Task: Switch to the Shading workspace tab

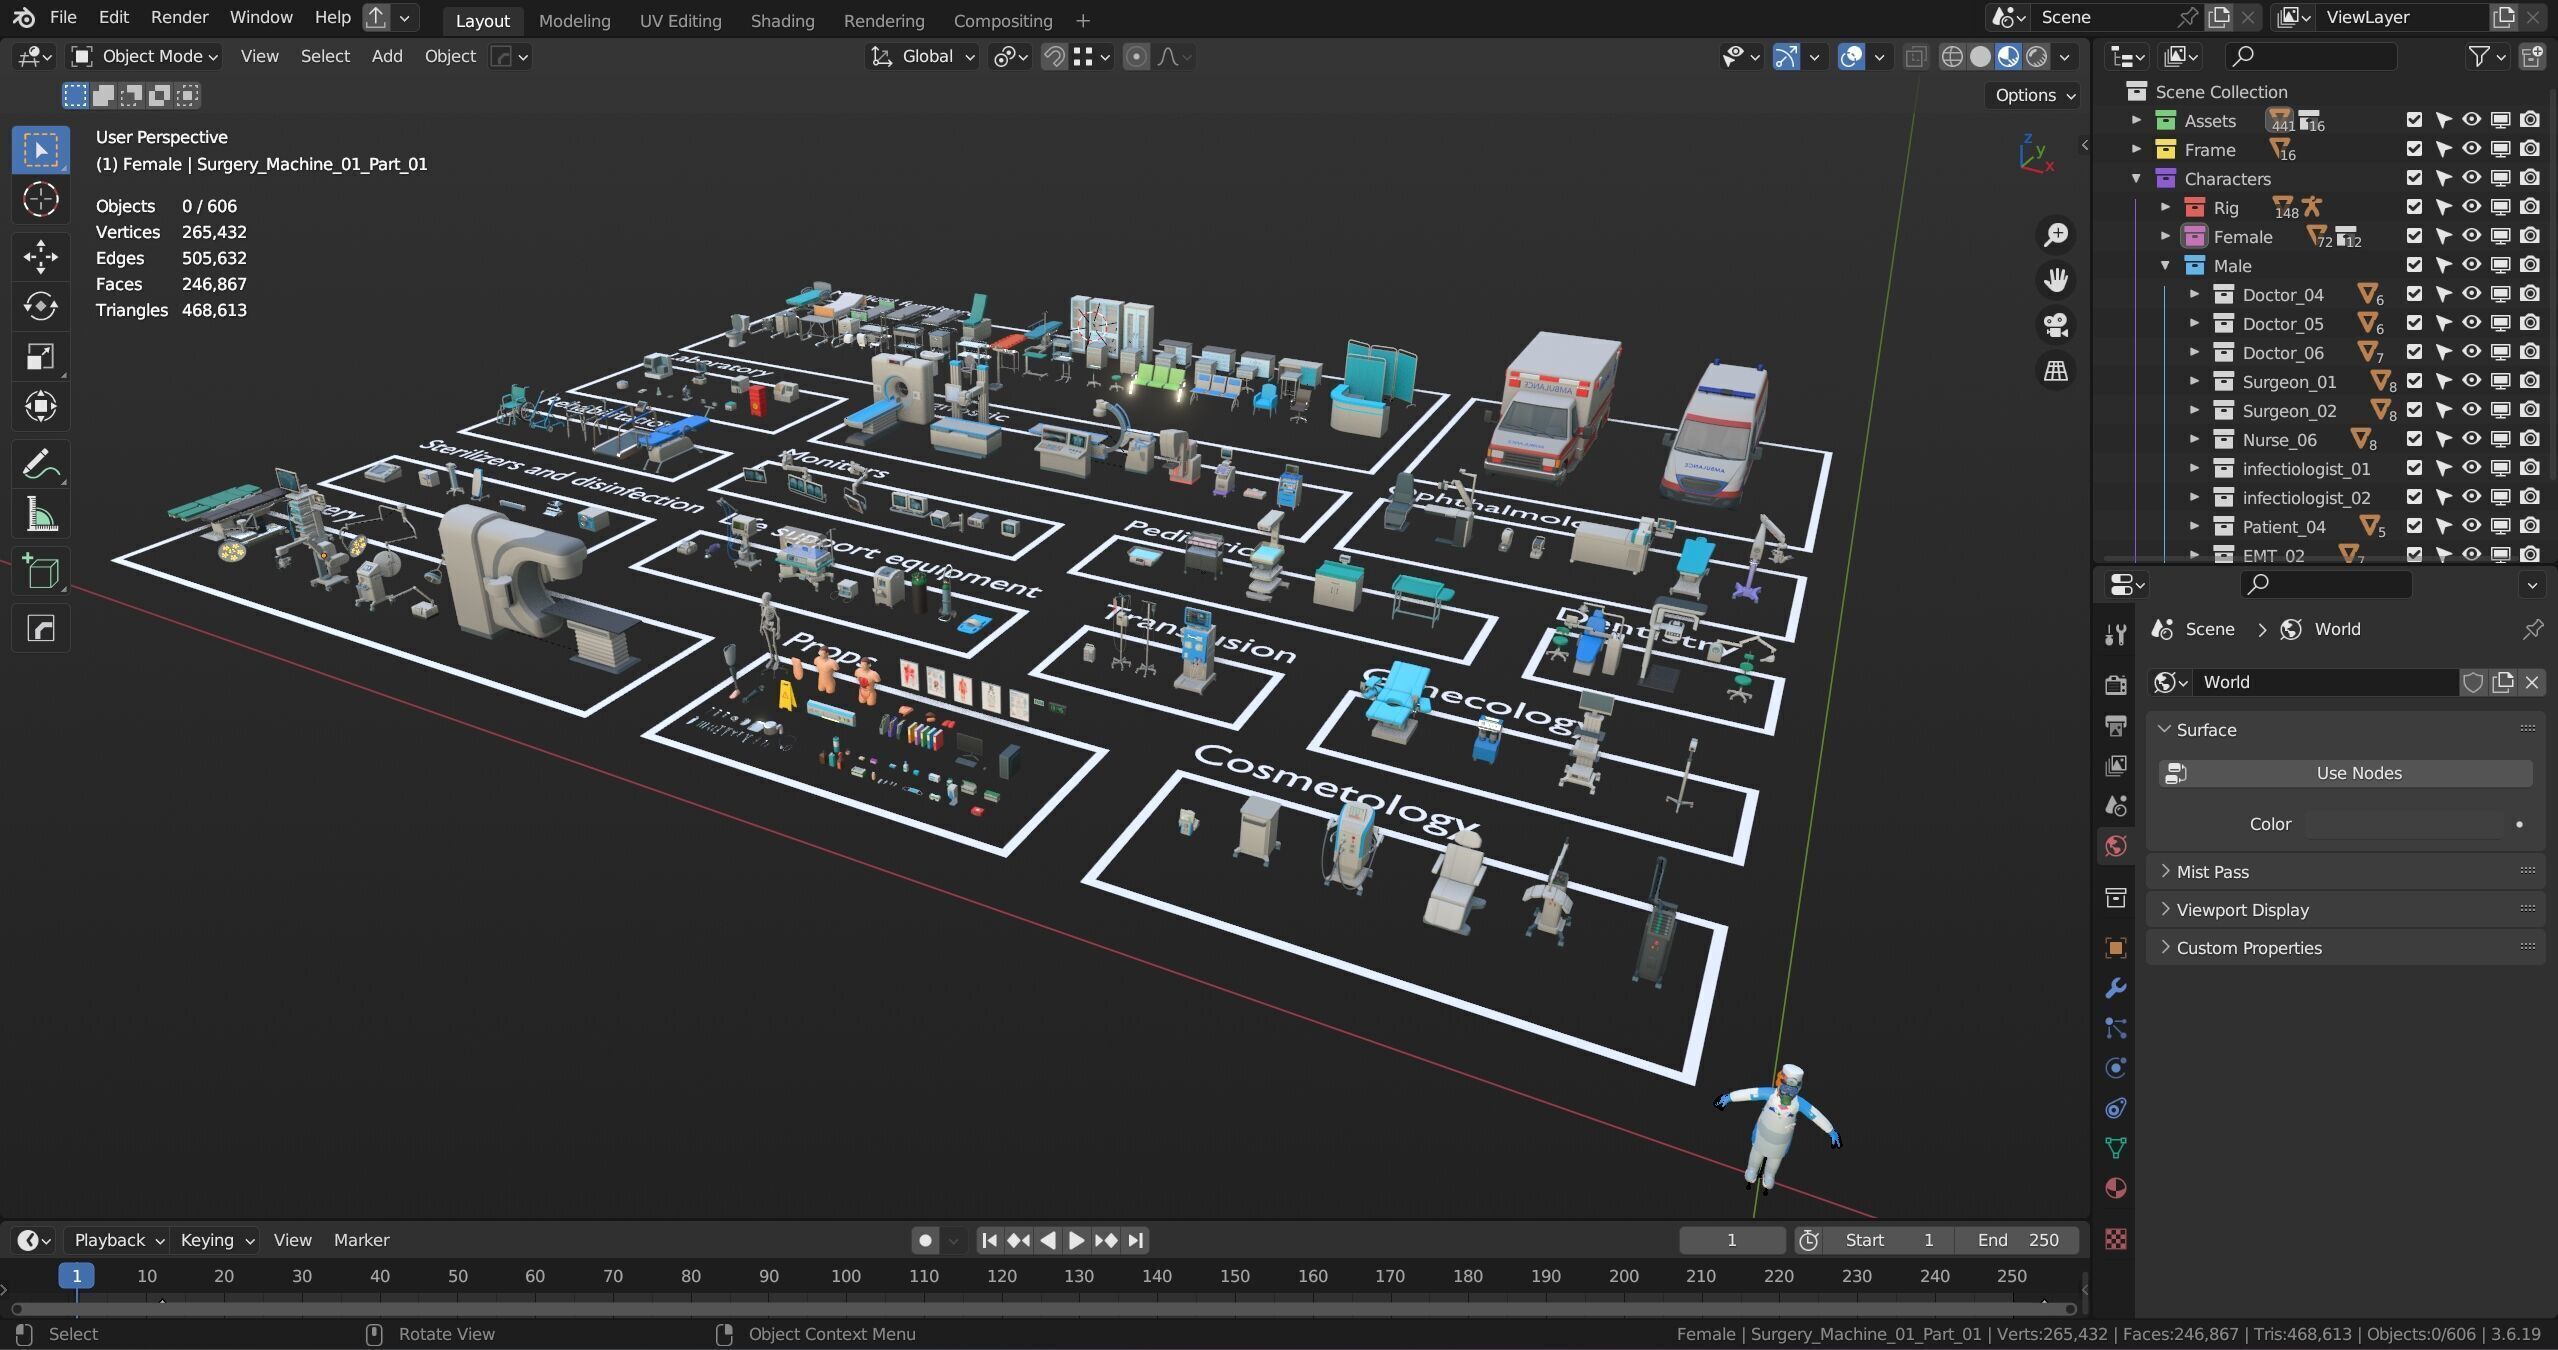Action: click(x=782, y=20)
